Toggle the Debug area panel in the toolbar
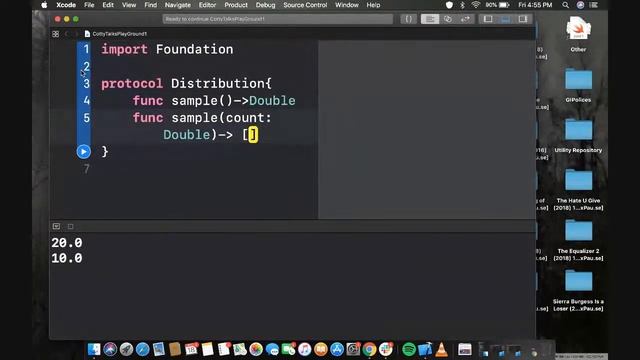The image size is (640, 360). [505, 19]
